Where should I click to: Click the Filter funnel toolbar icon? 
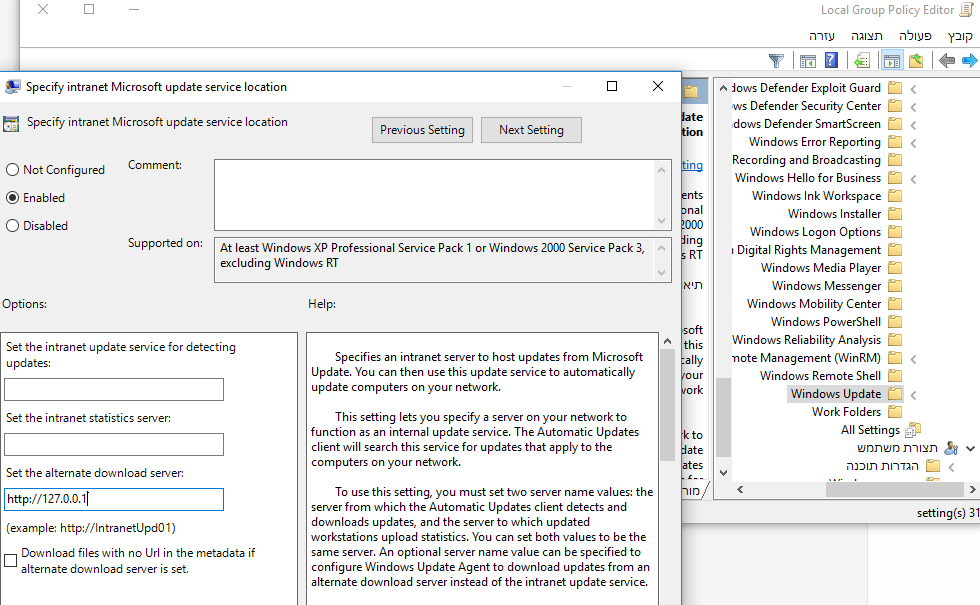pyautogui.click(x=776, y=61)
